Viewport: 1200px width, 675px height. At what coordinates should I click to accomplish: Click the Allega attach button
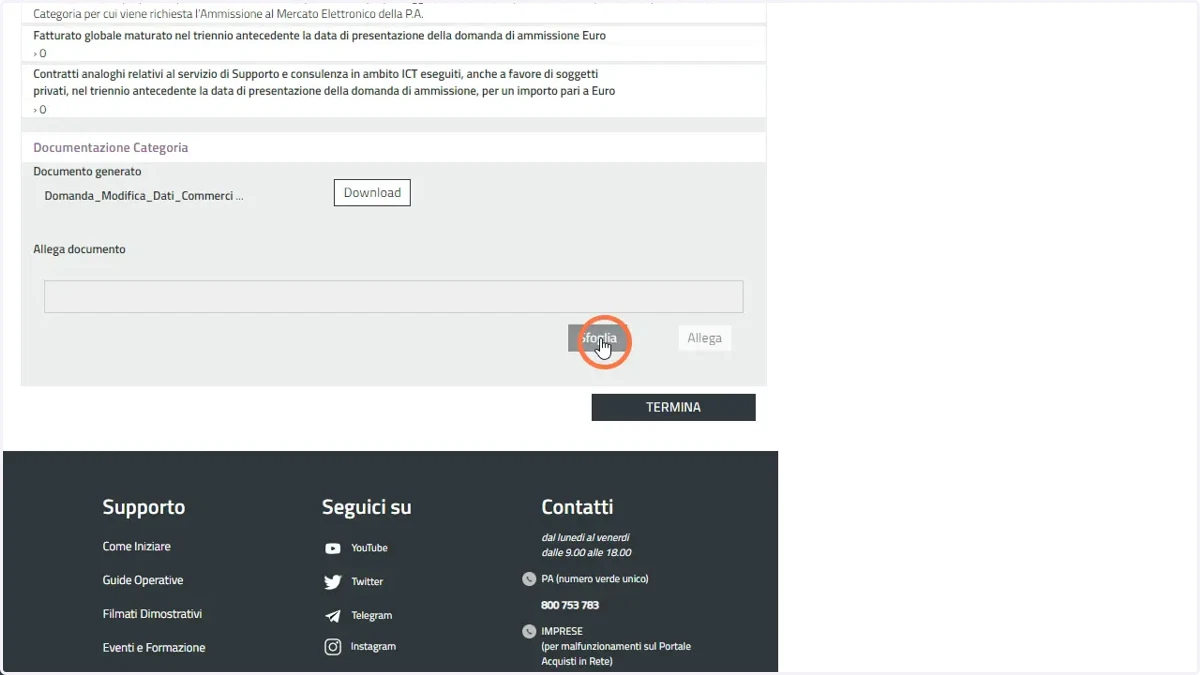(x=704, y=338)
